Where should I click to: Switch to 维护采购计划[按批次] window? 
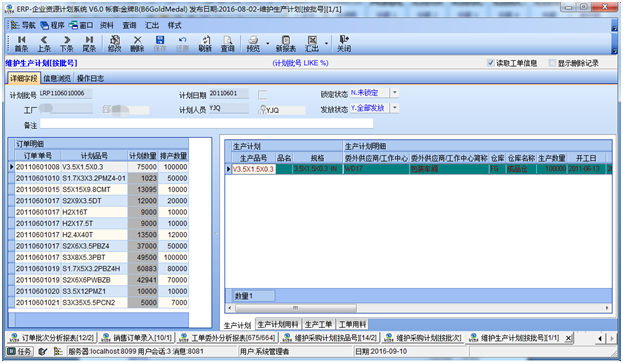click(423, 338)
